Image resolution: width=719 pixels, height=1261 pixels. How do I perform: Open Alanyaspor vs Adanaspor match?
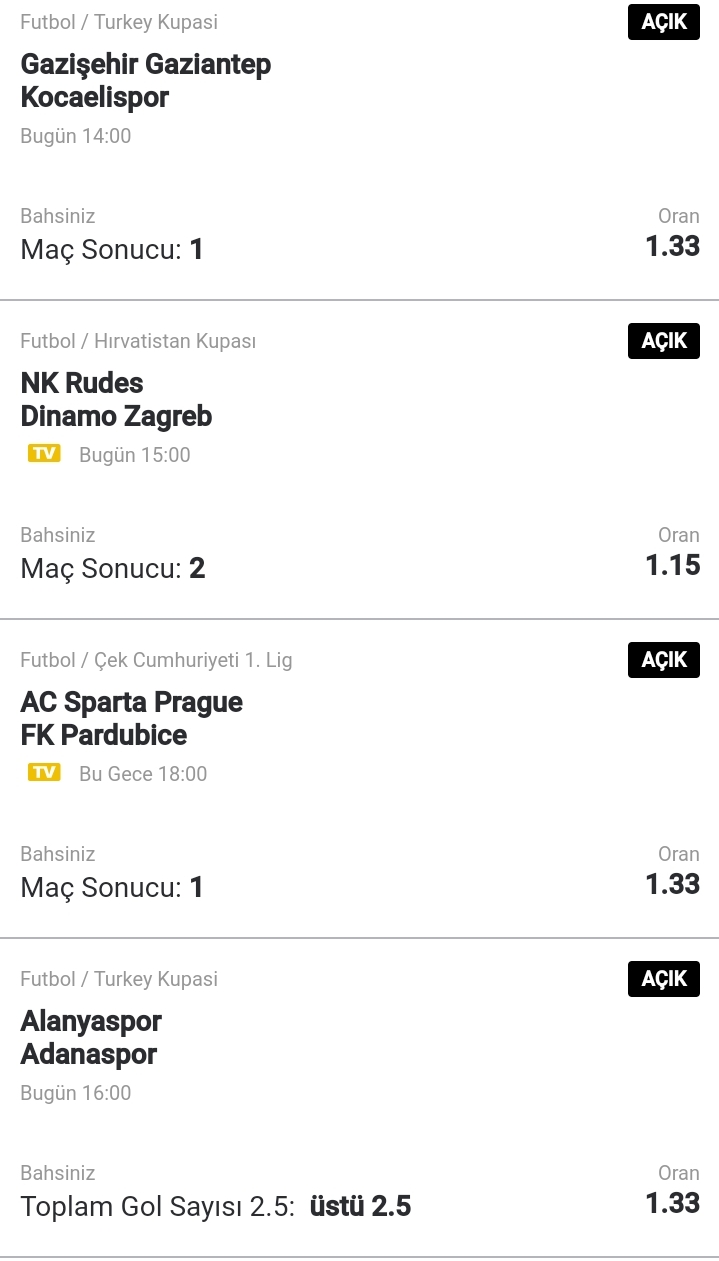(x=91, y=1038)
